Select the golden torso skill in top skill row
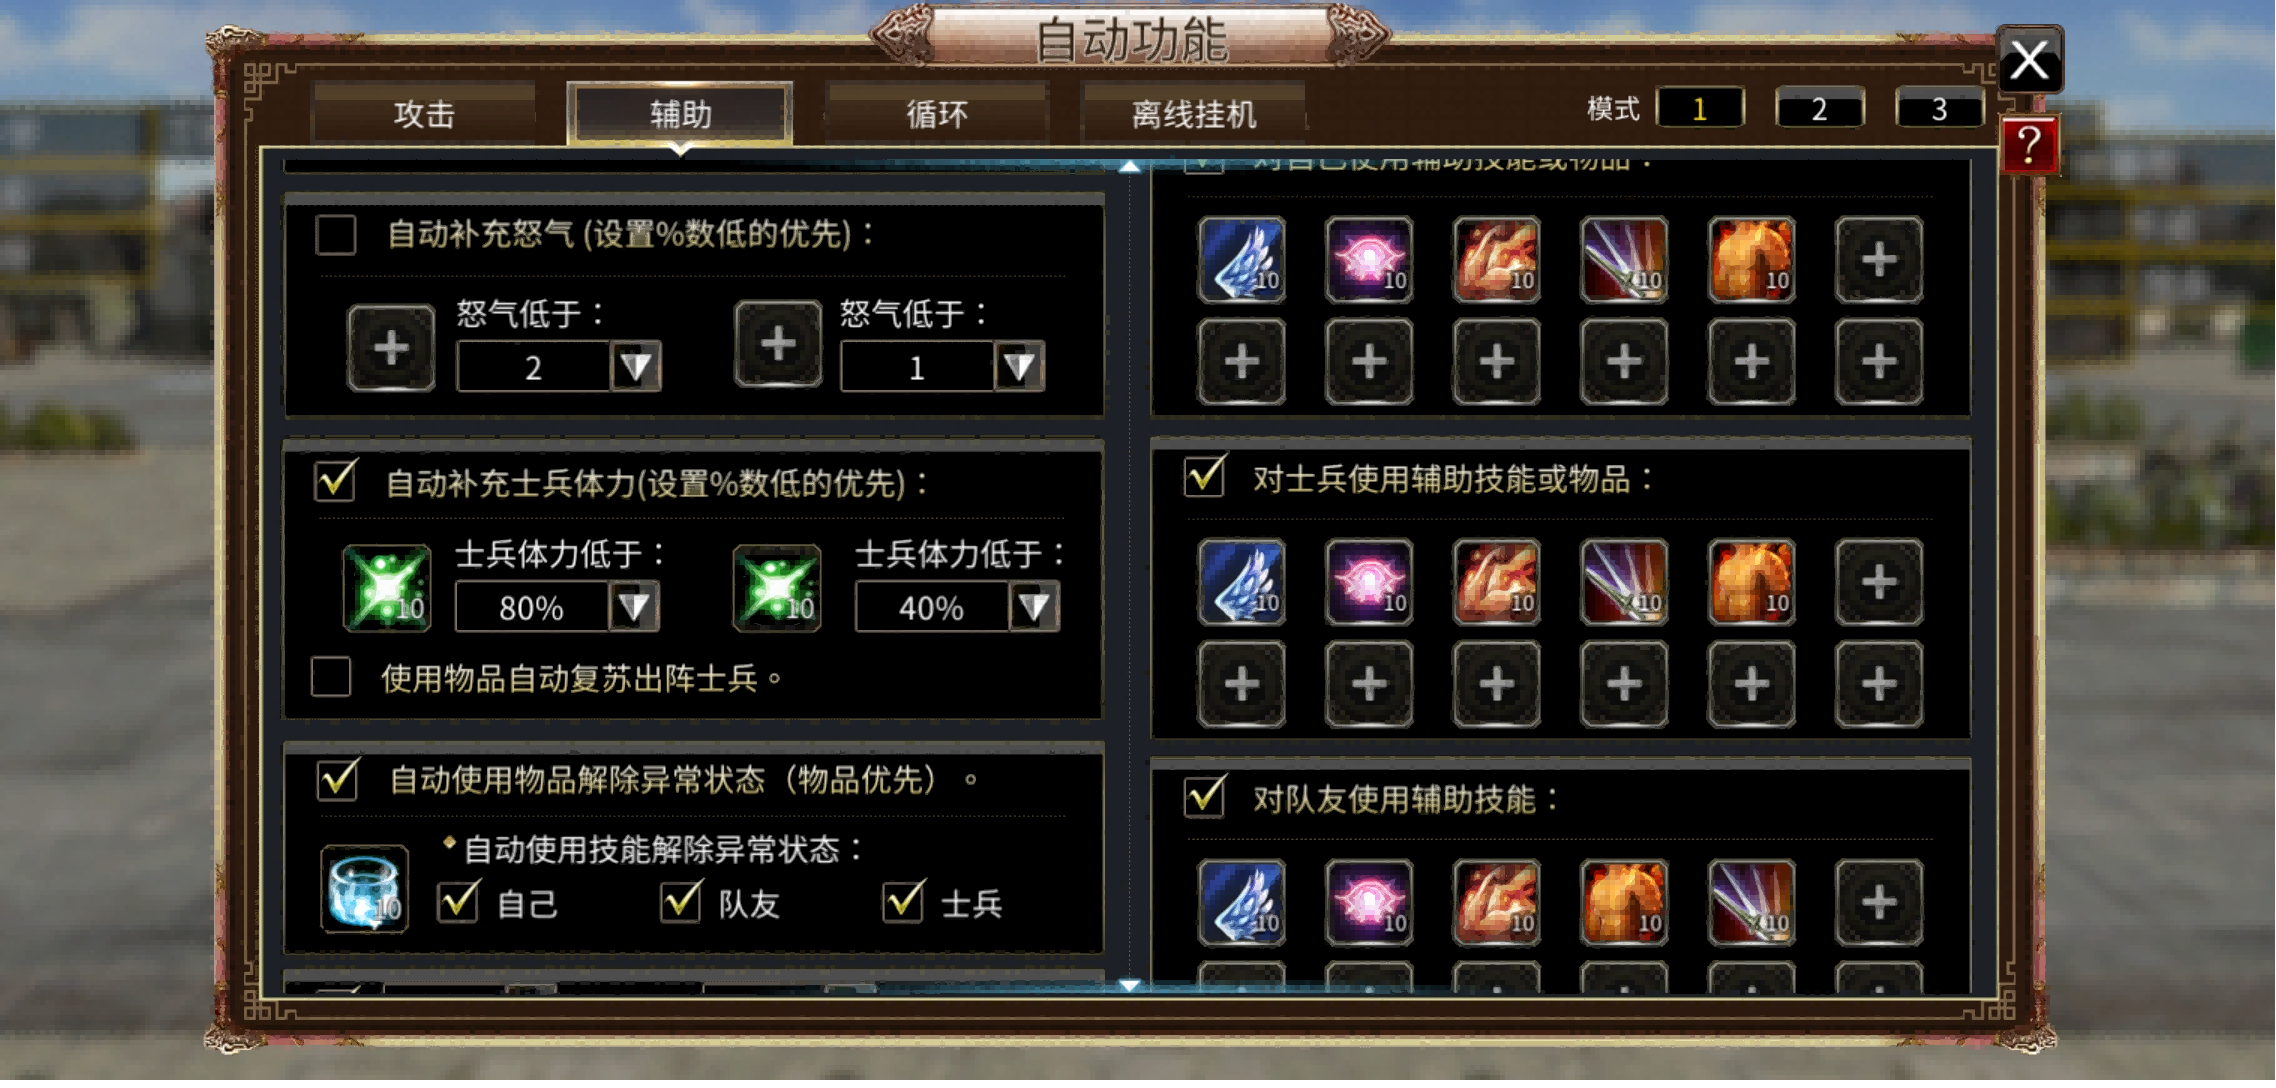The image size is (2276, 1088). coord(1751,260)
